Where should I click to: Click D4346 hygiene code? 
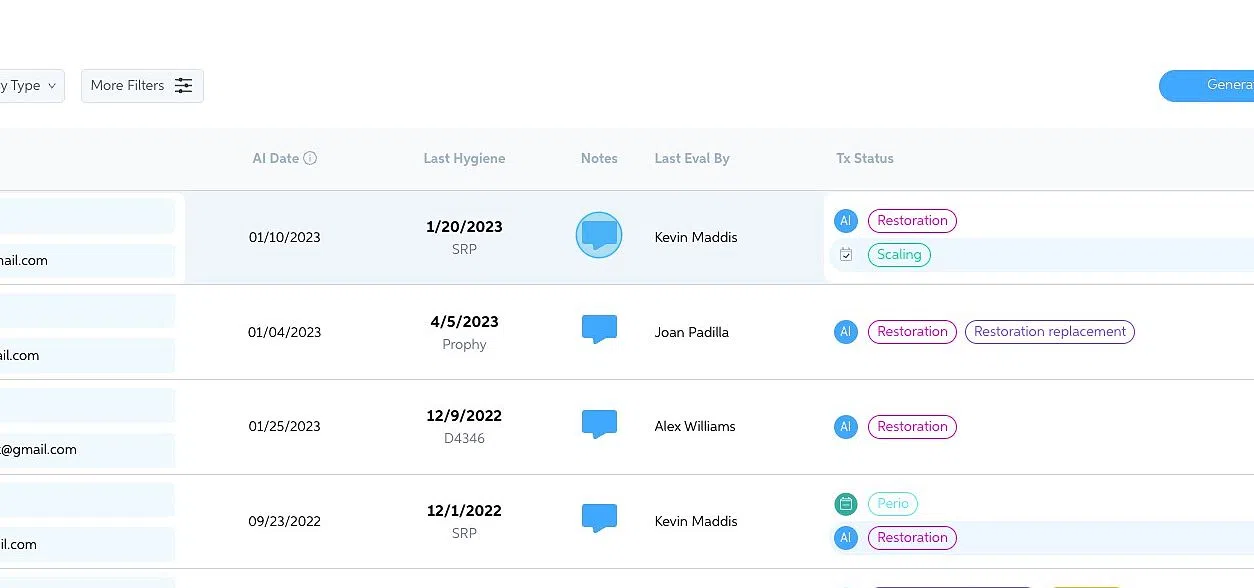tap(464, 439)
